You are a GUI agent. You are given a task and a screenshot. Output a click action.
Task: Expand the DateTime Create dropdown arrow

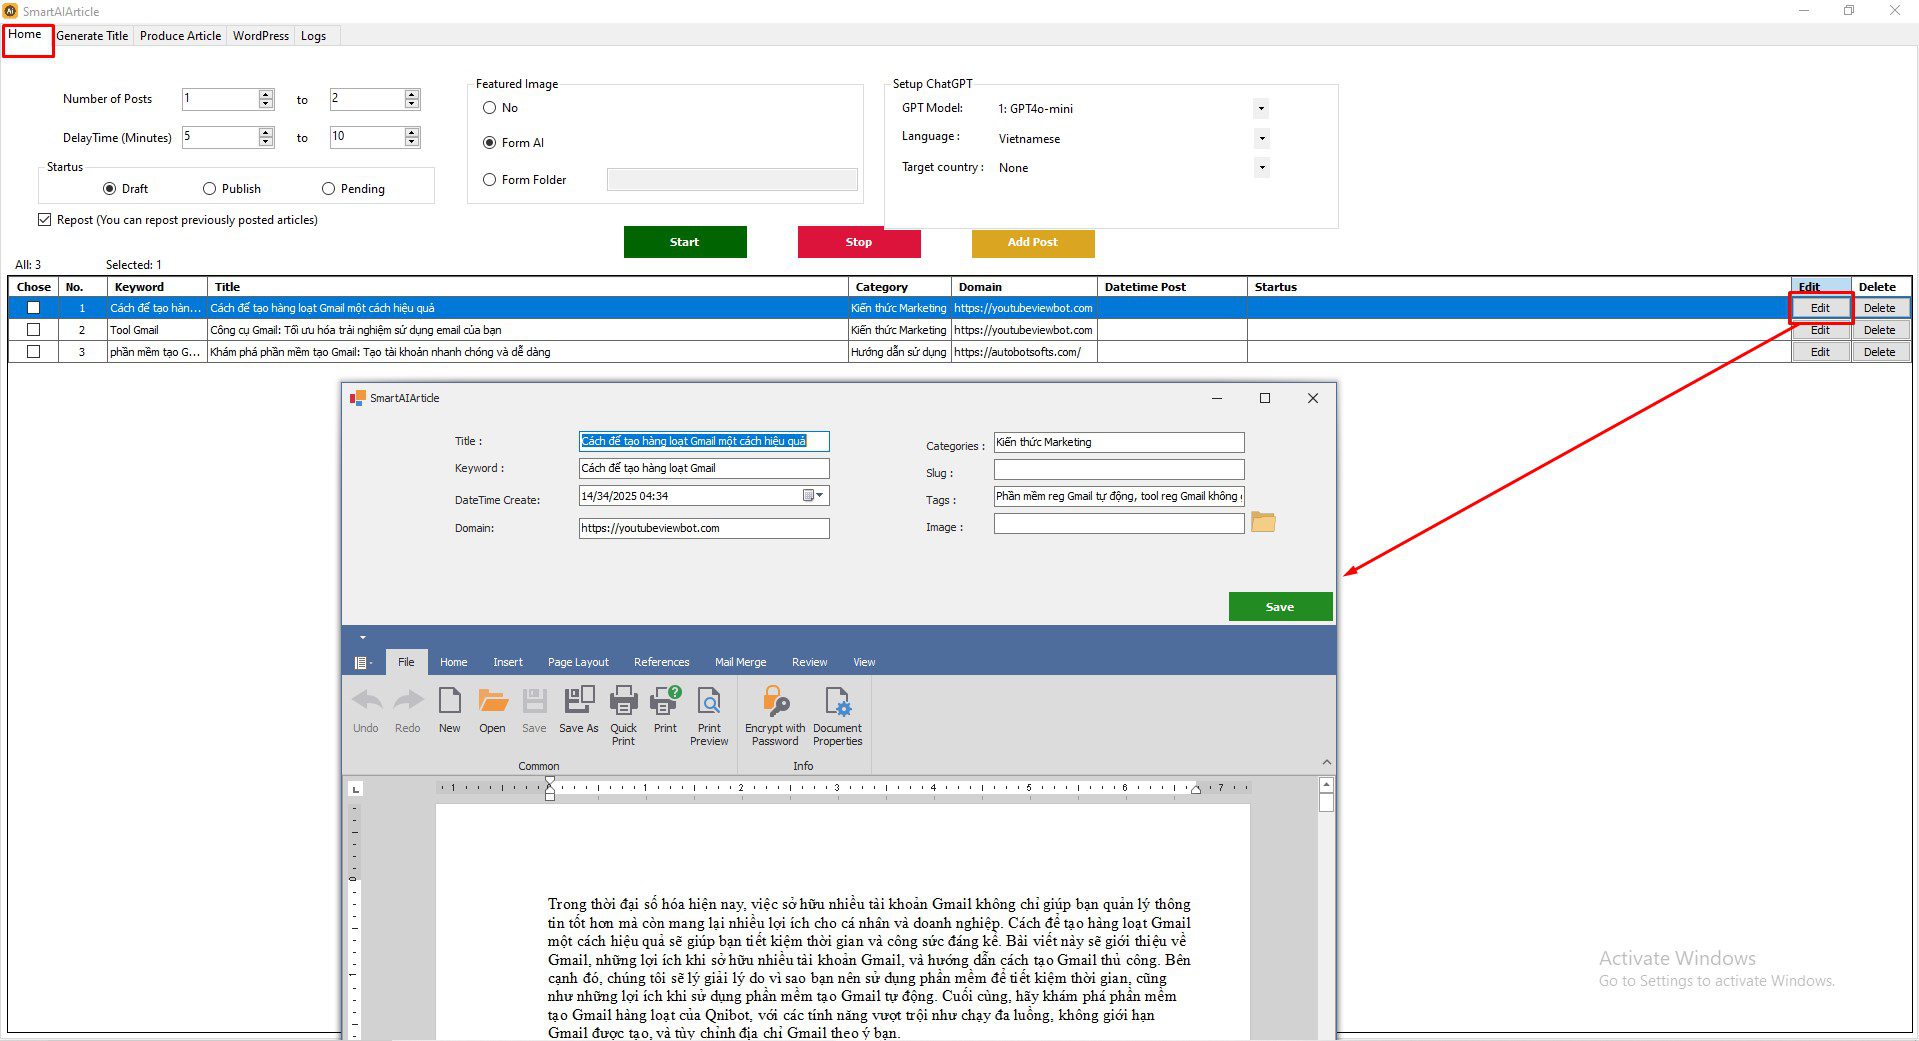[820, 495]
